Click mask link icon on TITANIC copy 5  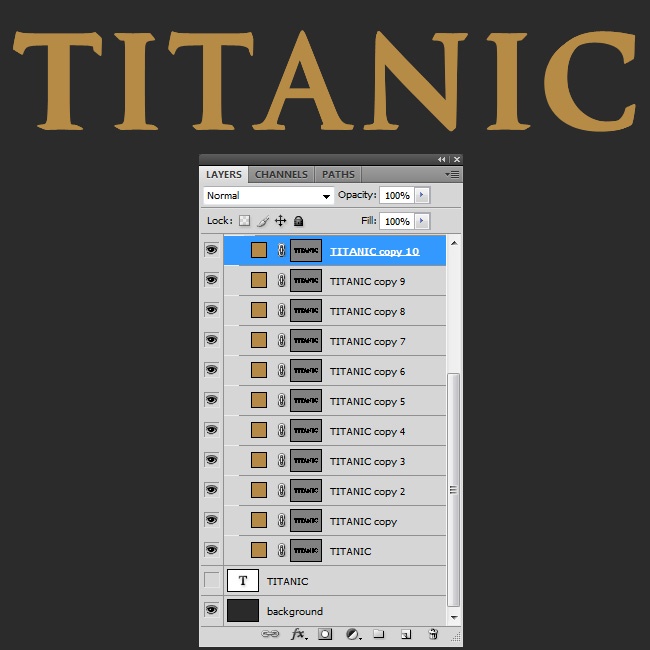(281, 400)
